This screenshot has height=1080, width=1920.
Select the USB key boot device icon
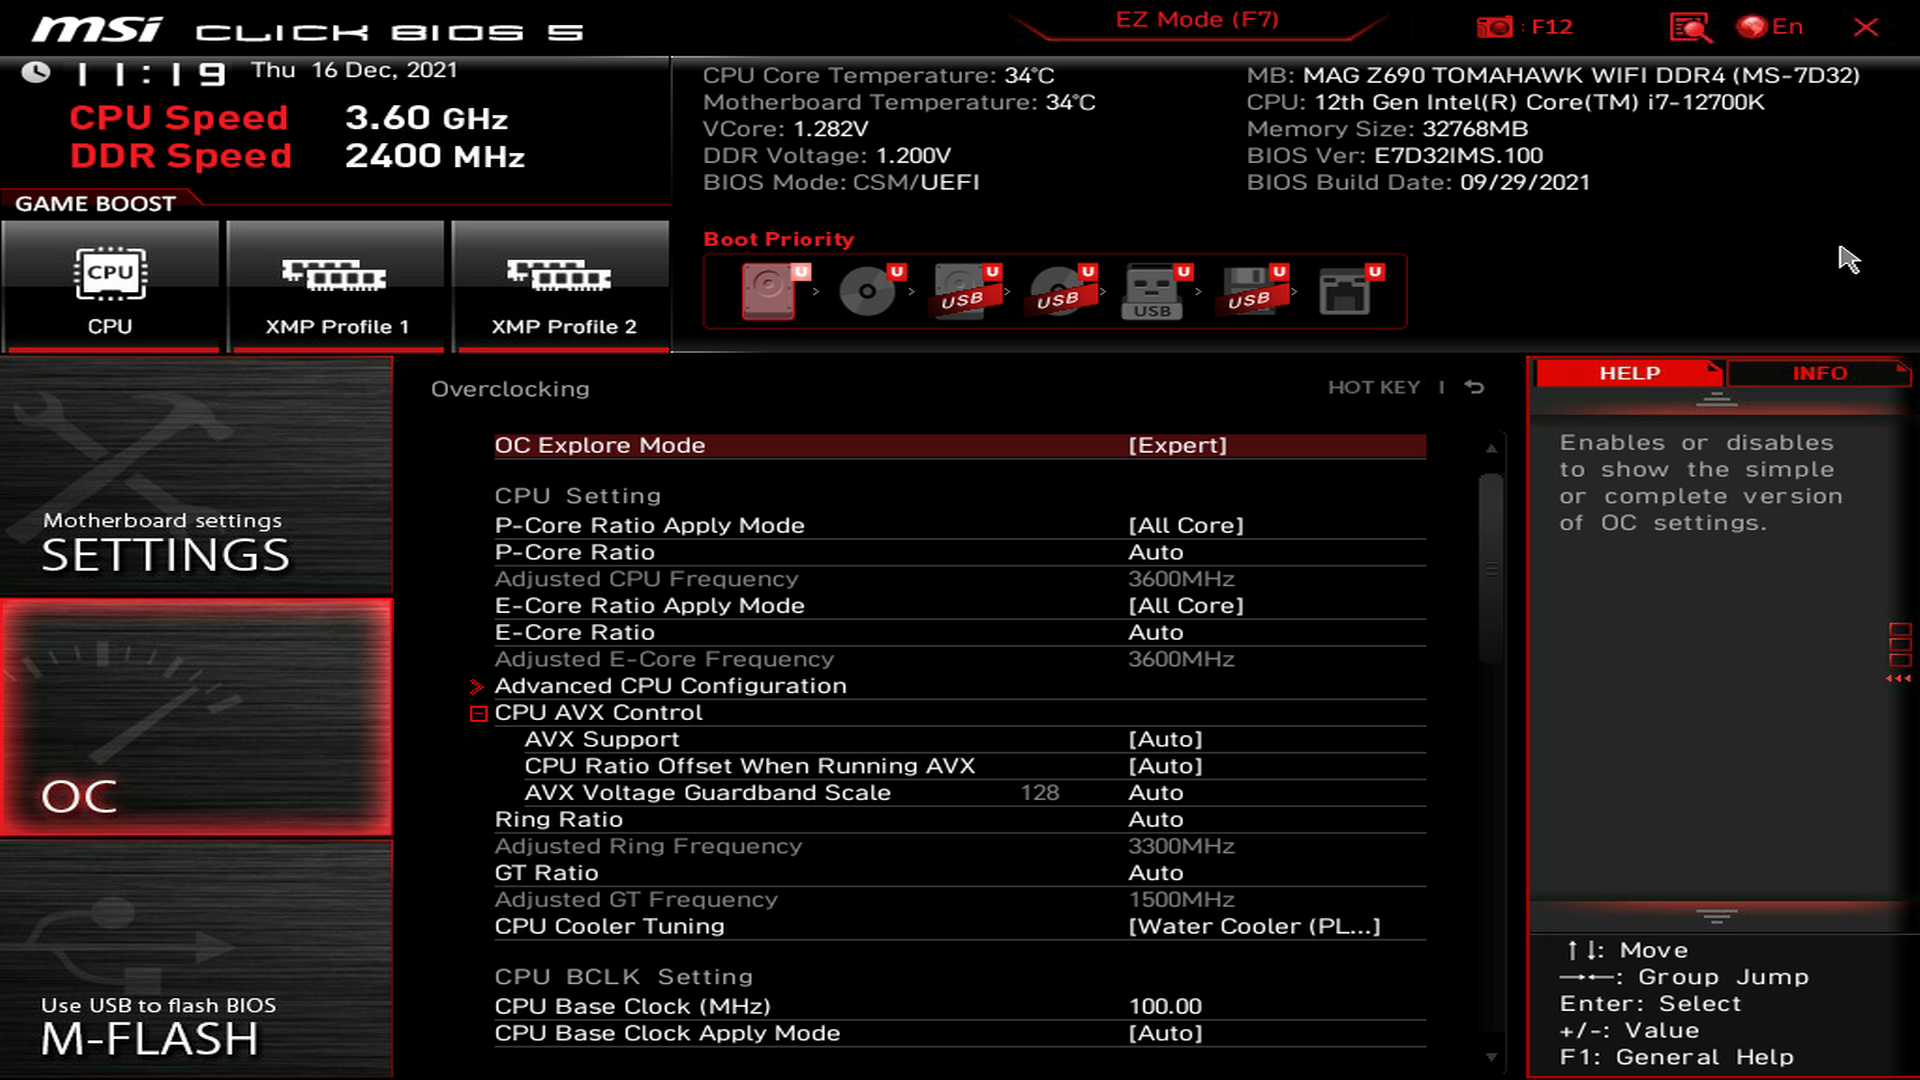(1155, 291)
